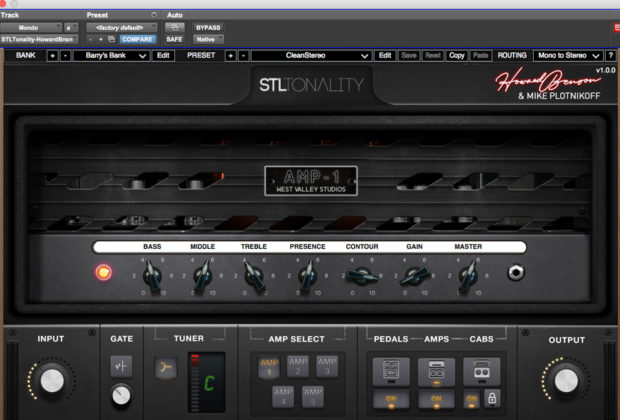This screenshot has width=620, height=420.
Task: Click the BASS knob
Action: tap(152, 275)
